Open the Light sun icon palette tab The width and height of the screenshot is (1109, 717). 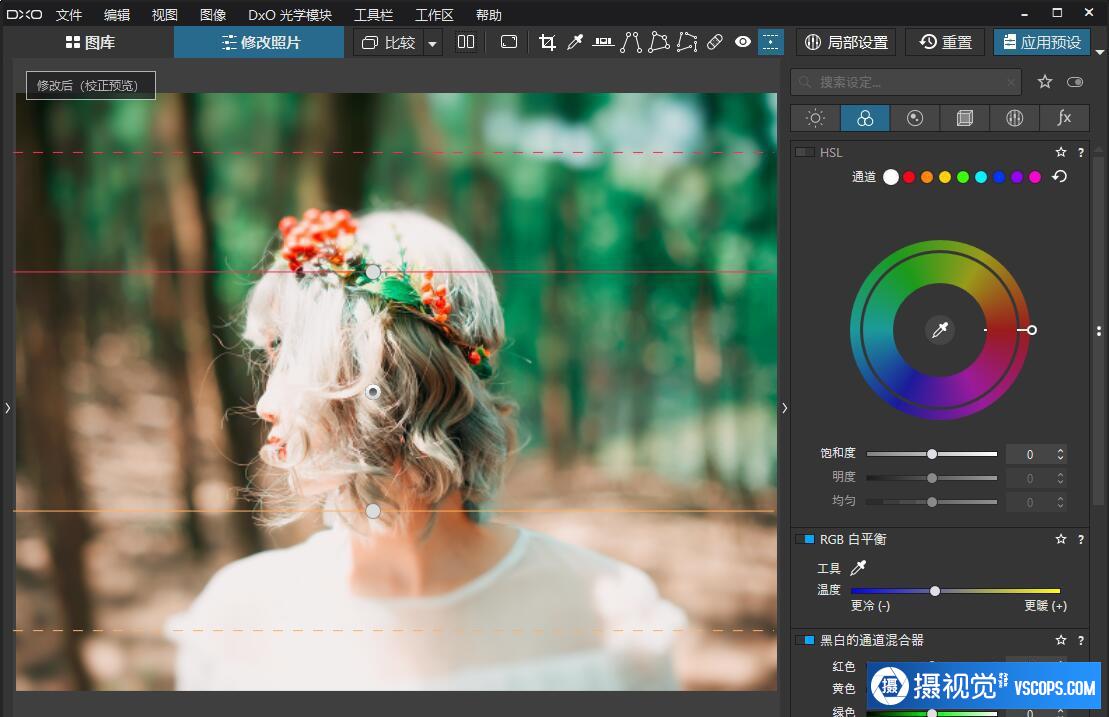pyautogui.click(x=815, y=118)
